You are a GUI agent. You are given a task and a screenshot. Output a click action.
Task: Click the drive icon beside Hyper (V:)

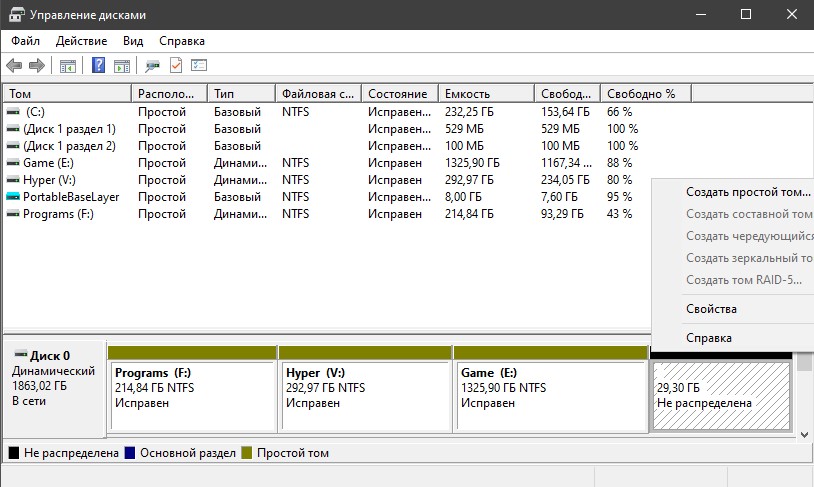pyautogui.click(x=13, y=180)
